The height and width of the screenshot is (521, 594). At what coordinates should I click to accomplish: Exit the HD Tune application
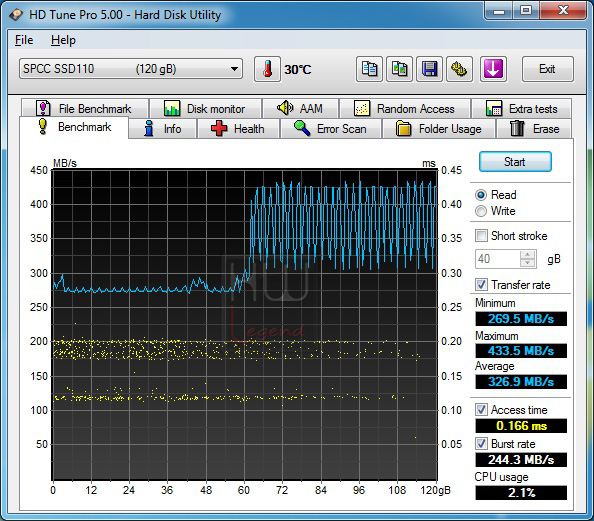(x=547, y=69)
